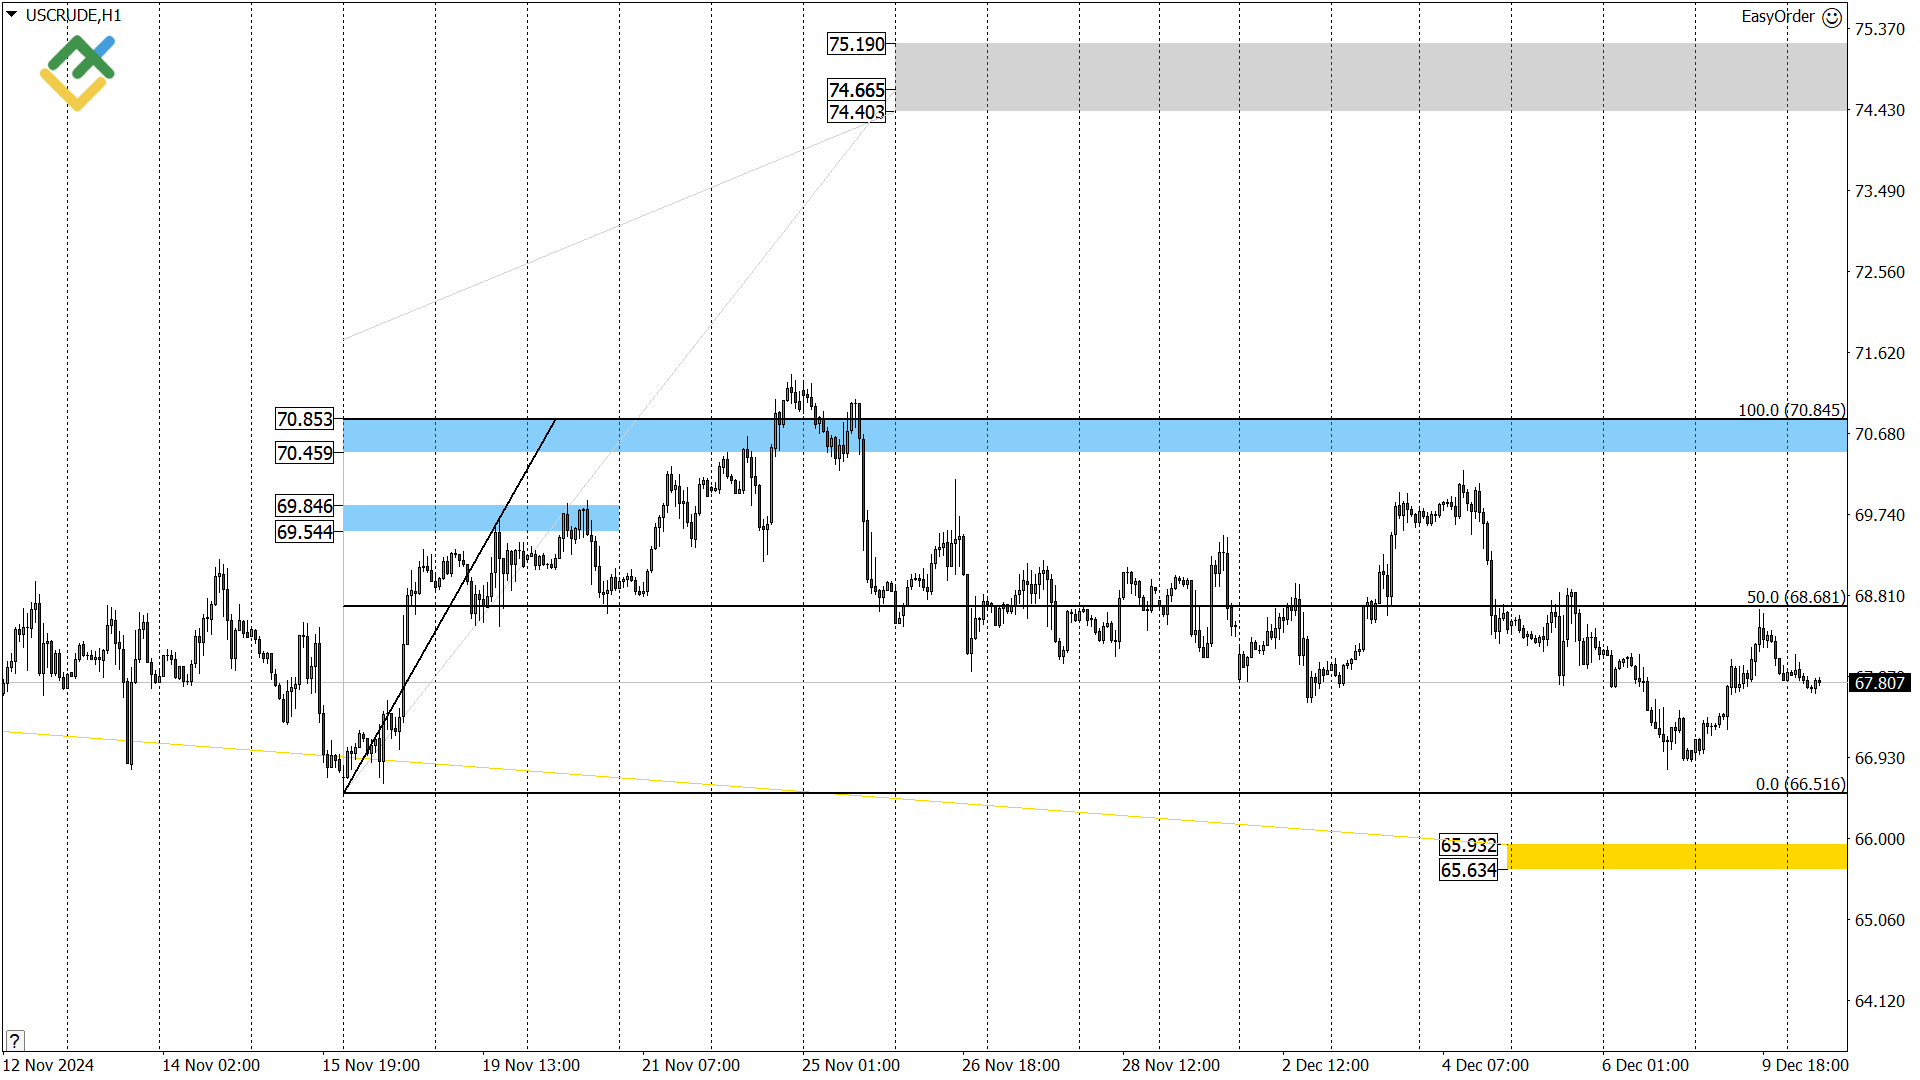Image resolution: width=1920 pixels, height=1080 pixels.
Task: Click the 75.190 price label
Action: click(857, 44)
